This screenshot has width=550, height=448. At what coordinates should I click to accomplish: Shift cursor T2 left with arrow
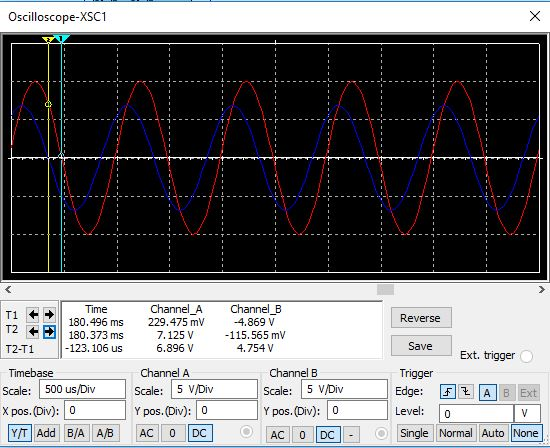pyautogui.click(x=33, y=331)
